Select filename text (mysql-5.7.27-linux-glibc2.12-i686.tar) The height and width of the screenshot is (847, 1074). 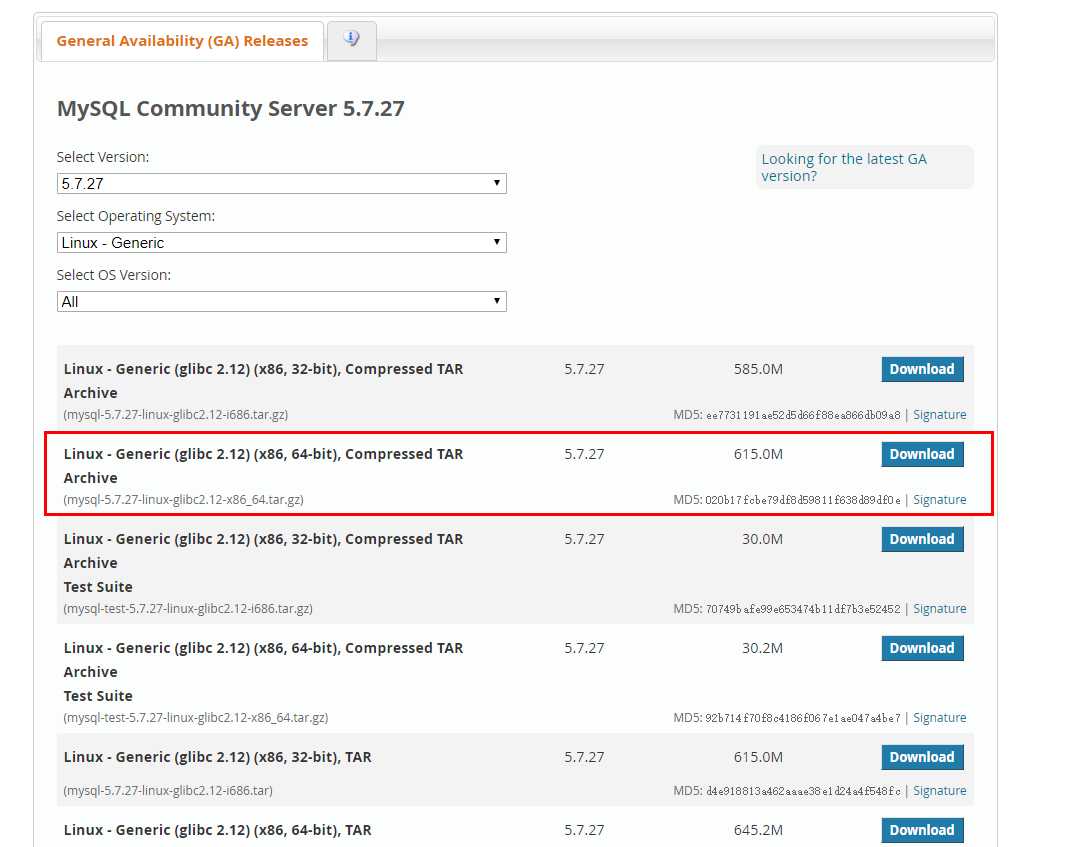coord(168,790)
